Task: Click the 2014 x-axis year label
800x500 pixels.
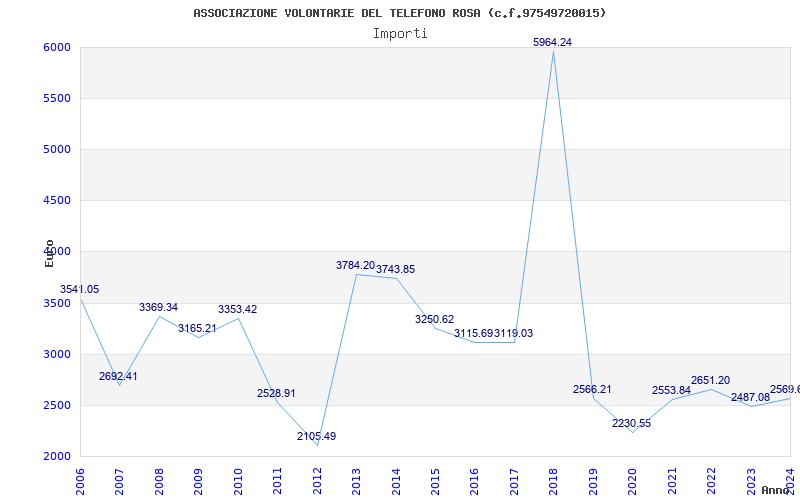Action: 396,481
